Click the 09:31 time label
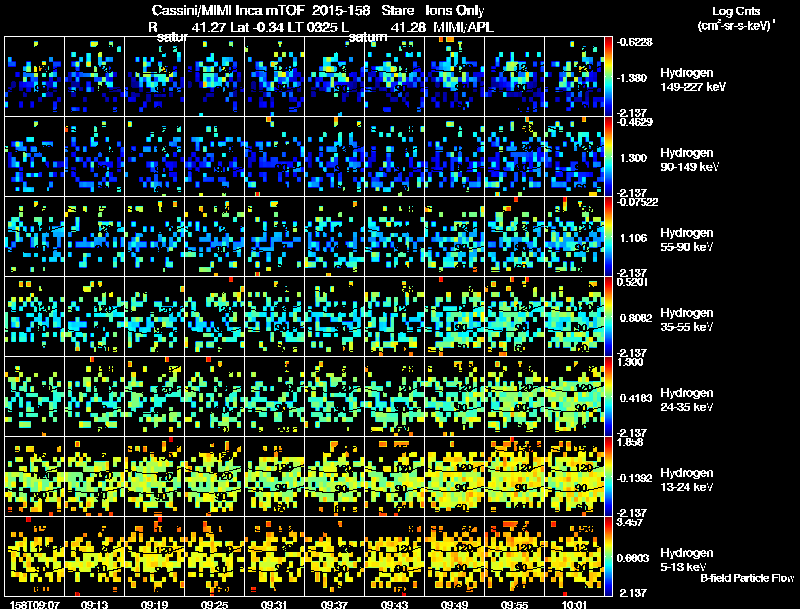 (274, 604)
